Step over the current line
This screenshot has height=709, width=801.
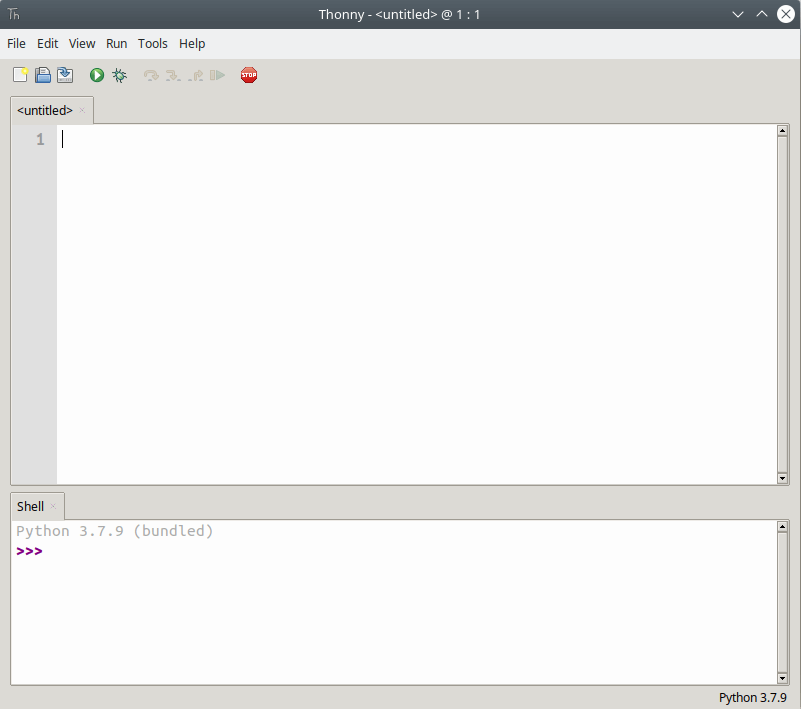click(x=150, y=74)
